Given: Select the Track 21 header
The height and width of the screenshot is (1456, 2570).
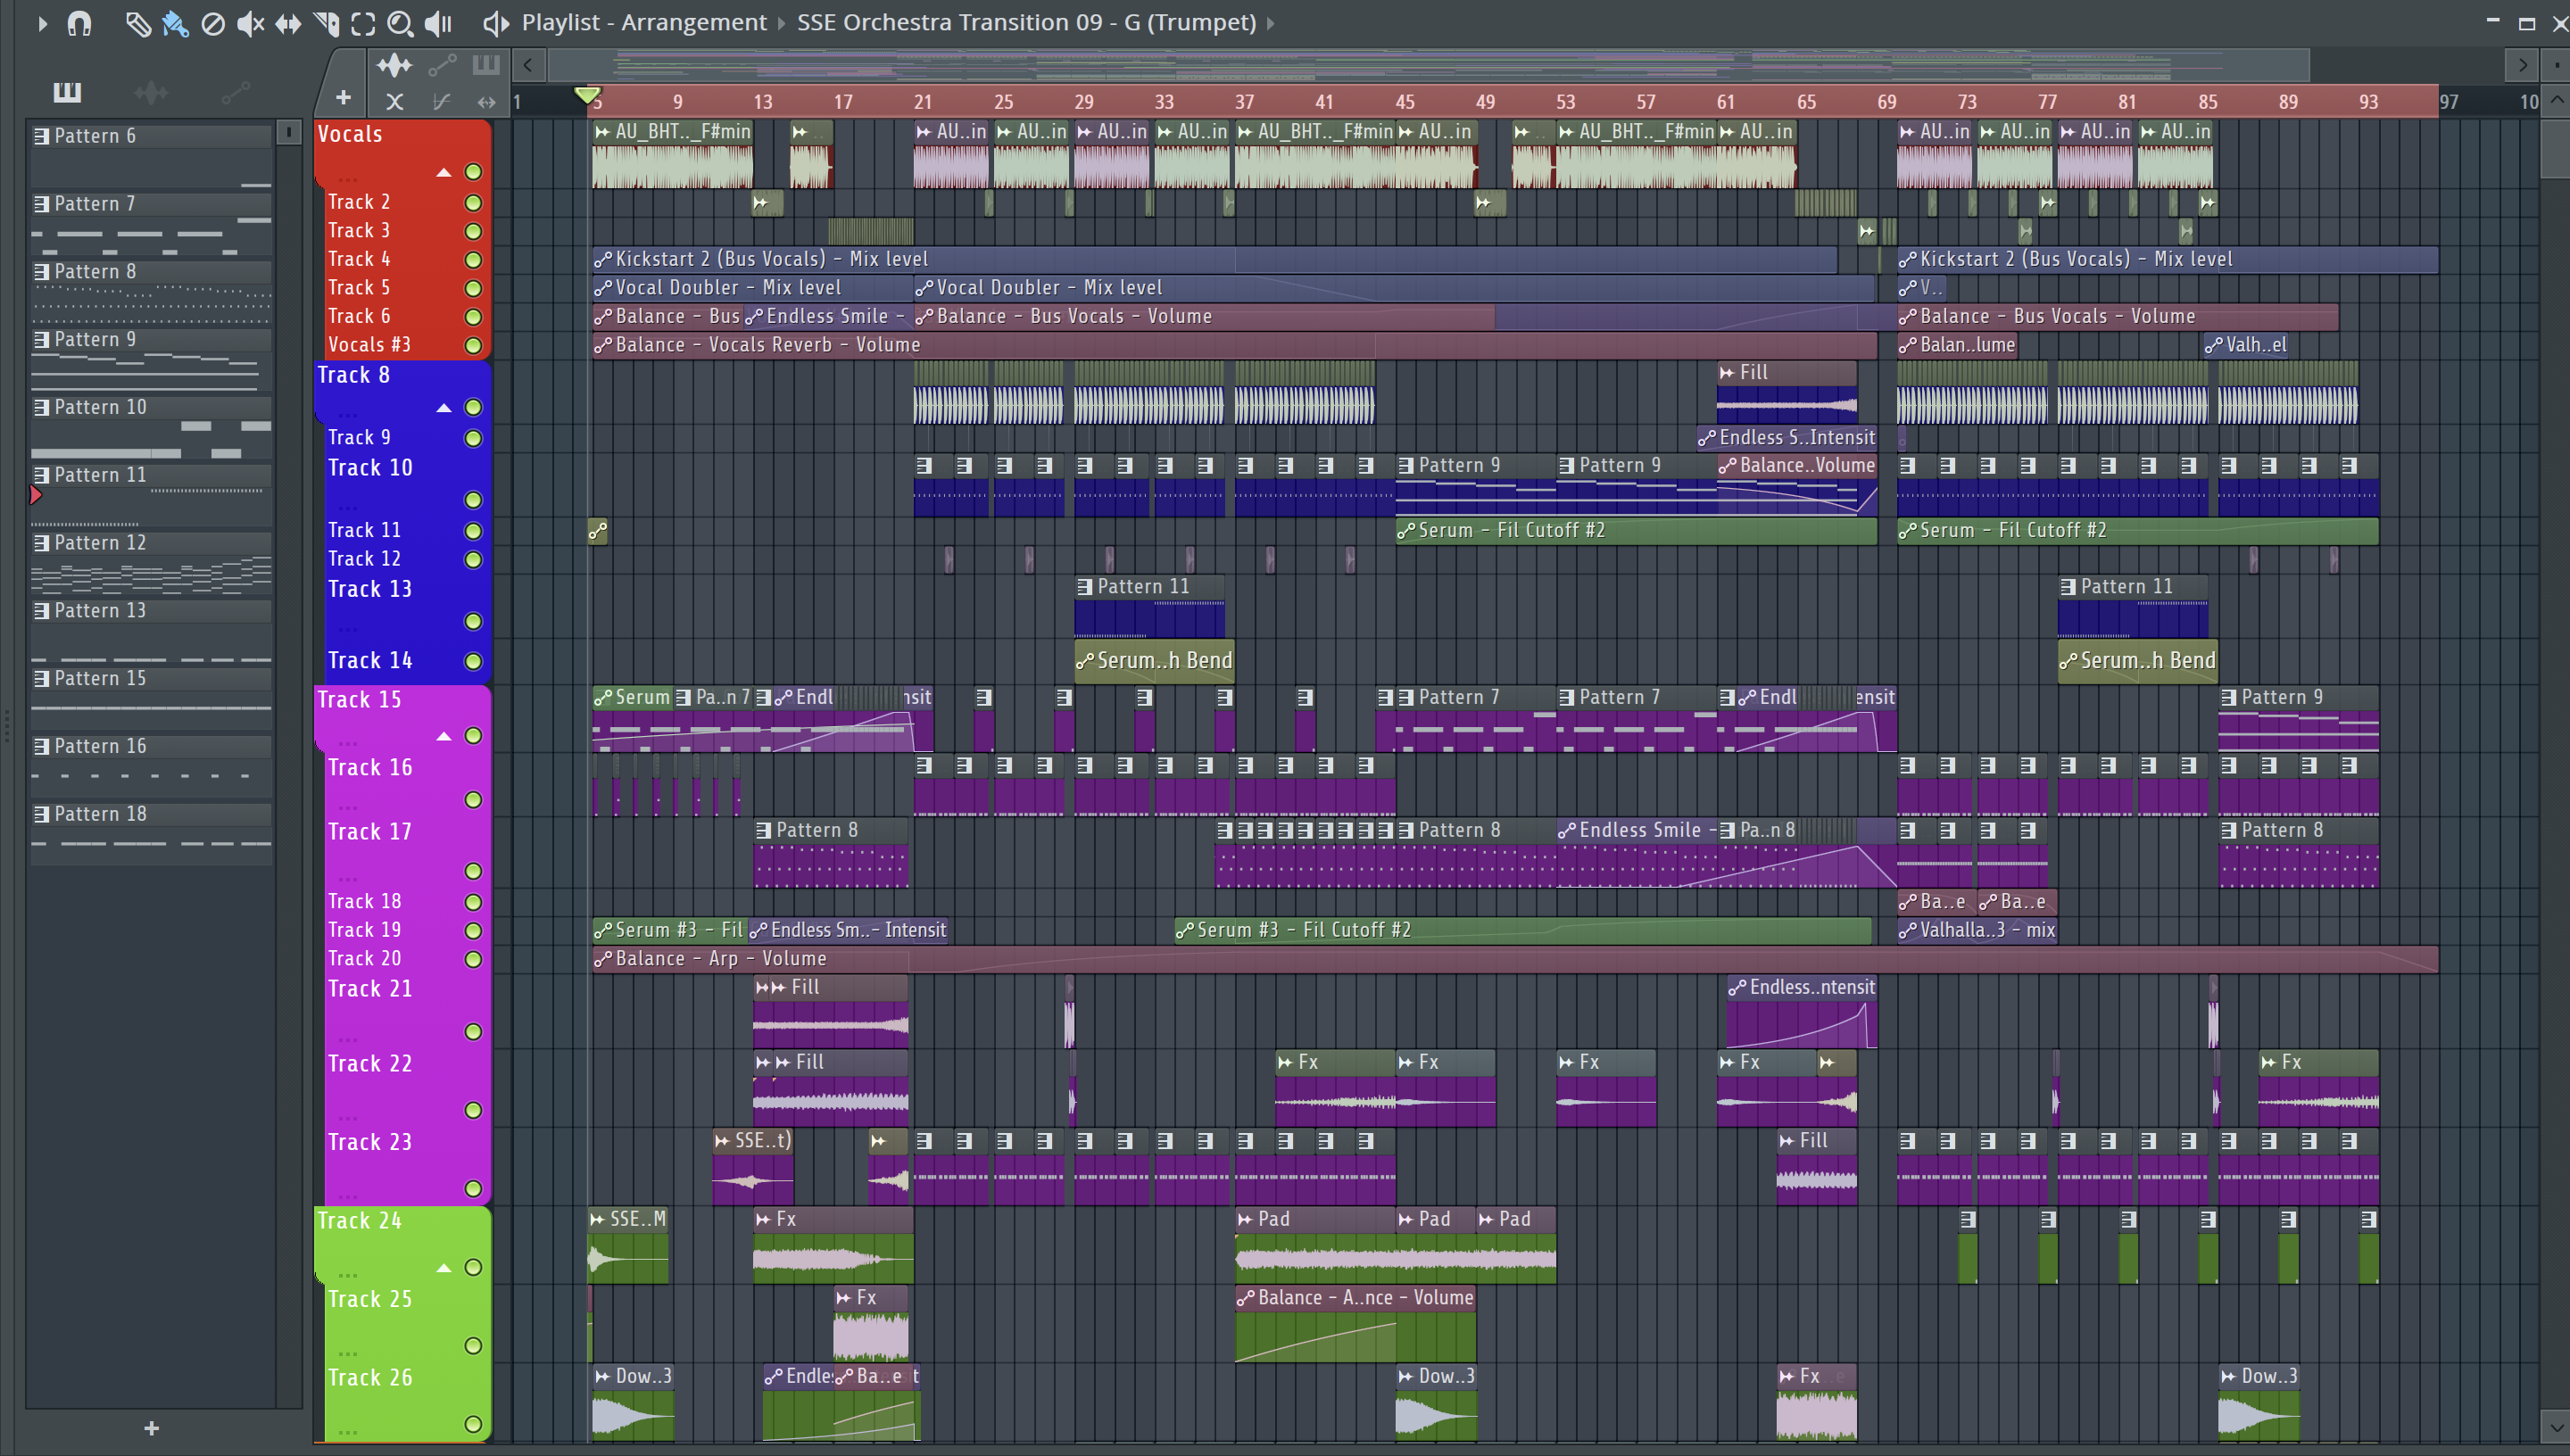Looking at the screenshot, I should [404, 1010].
